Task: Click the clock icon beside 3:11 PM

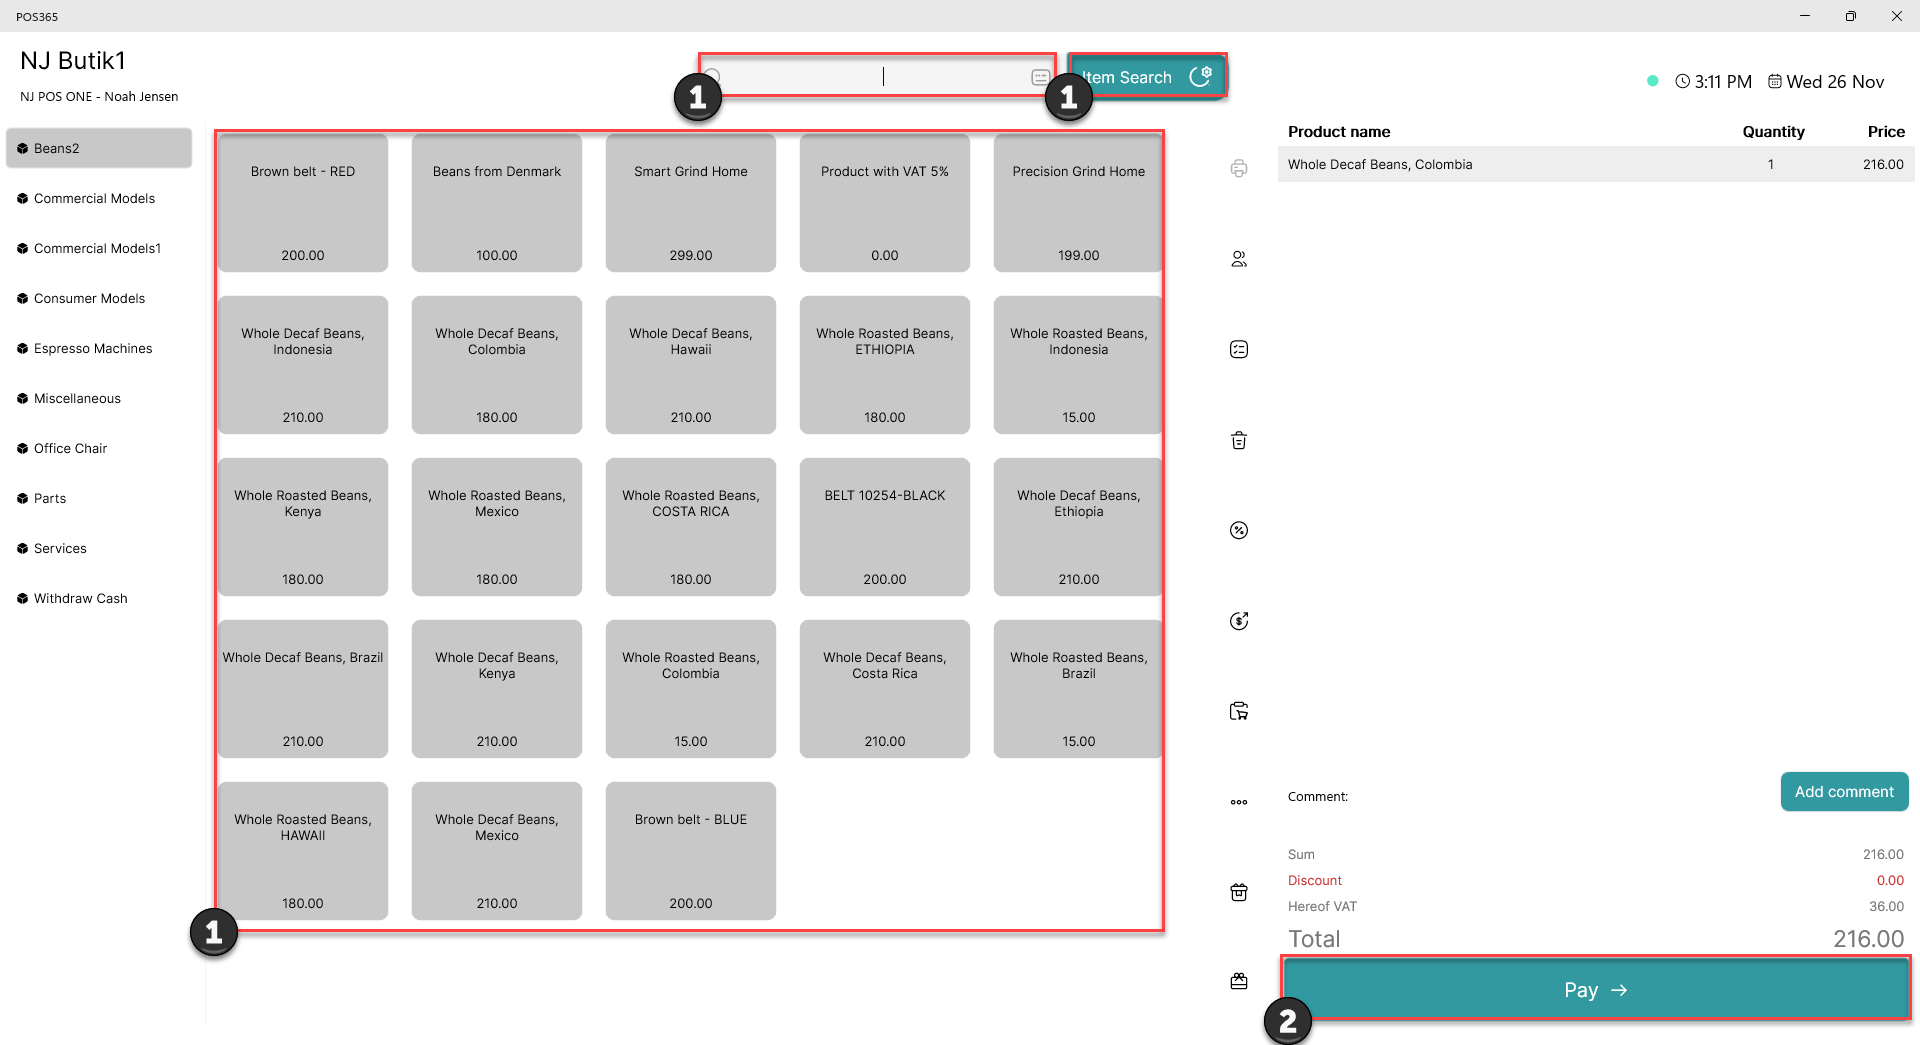Action: pyautogui.click(x=1682, y=81)
